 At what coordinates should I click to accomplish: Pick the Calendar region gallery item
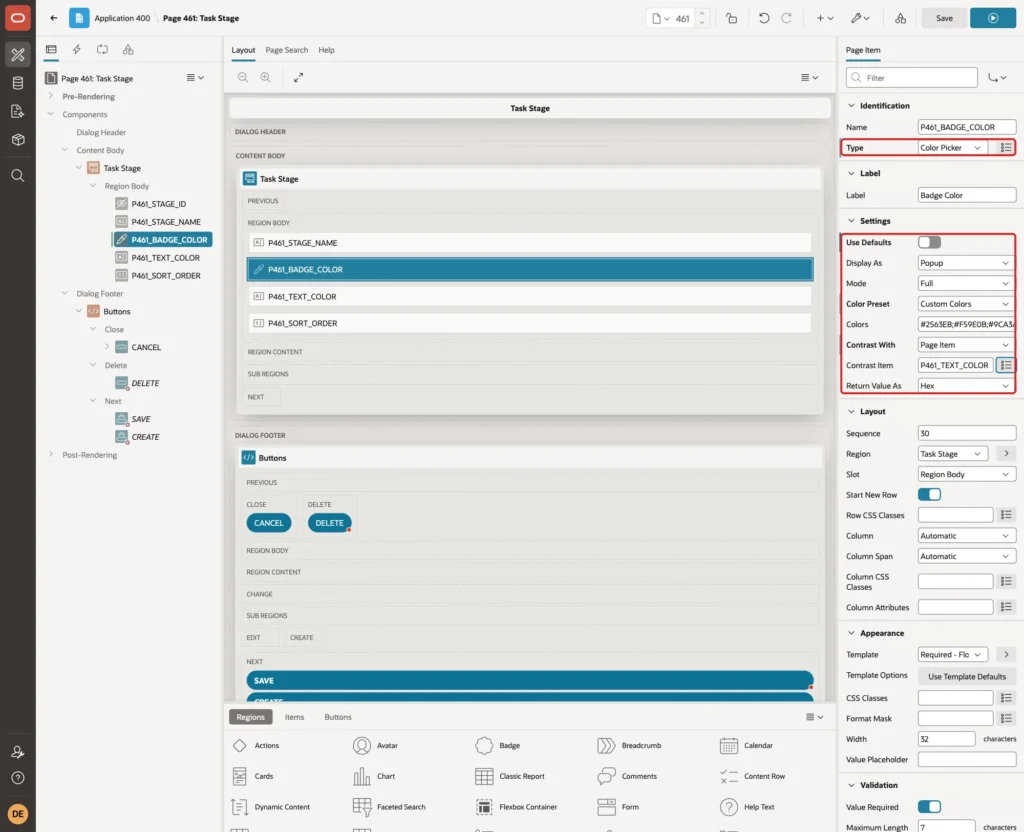coord(747,745)
